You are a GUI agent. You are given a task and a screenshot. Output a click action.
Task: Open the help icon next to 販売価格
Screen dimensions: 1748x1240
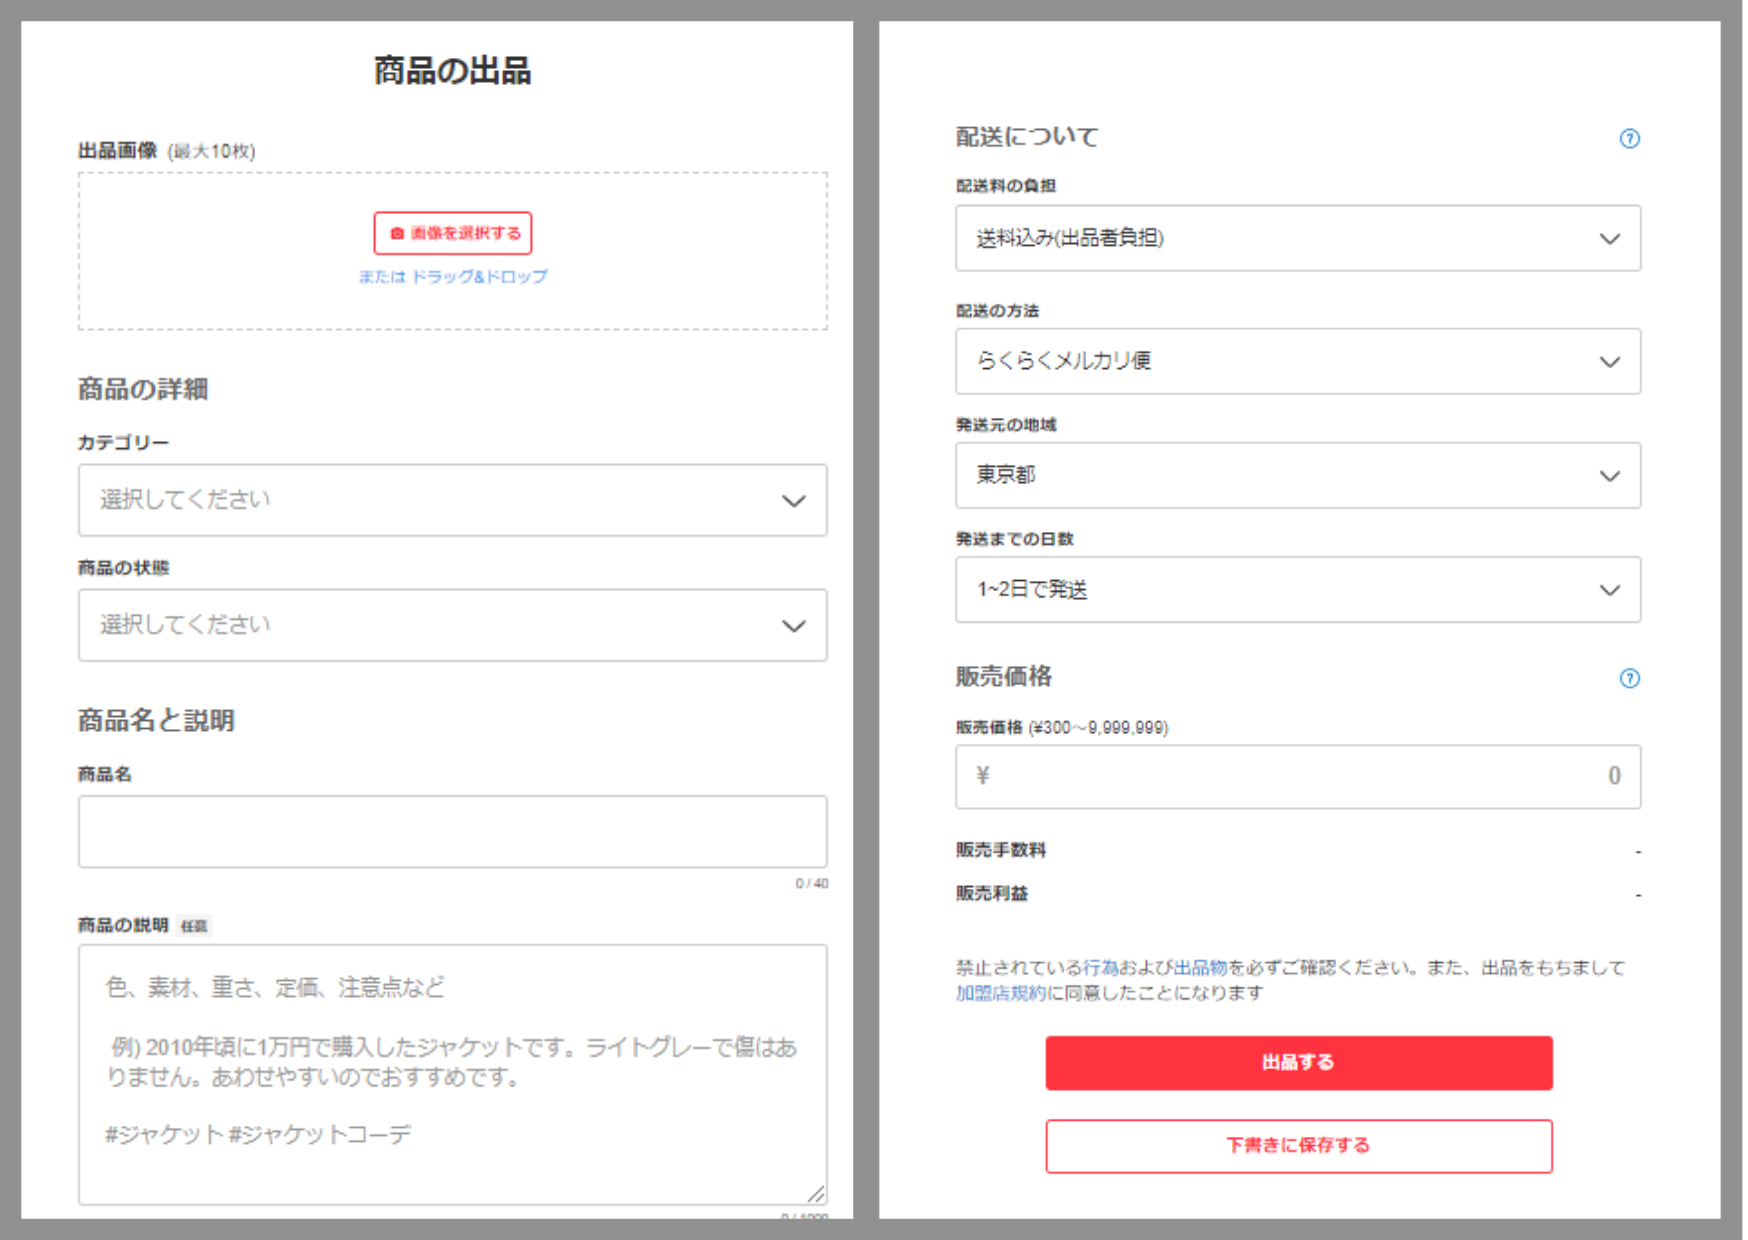point(1630,679)
